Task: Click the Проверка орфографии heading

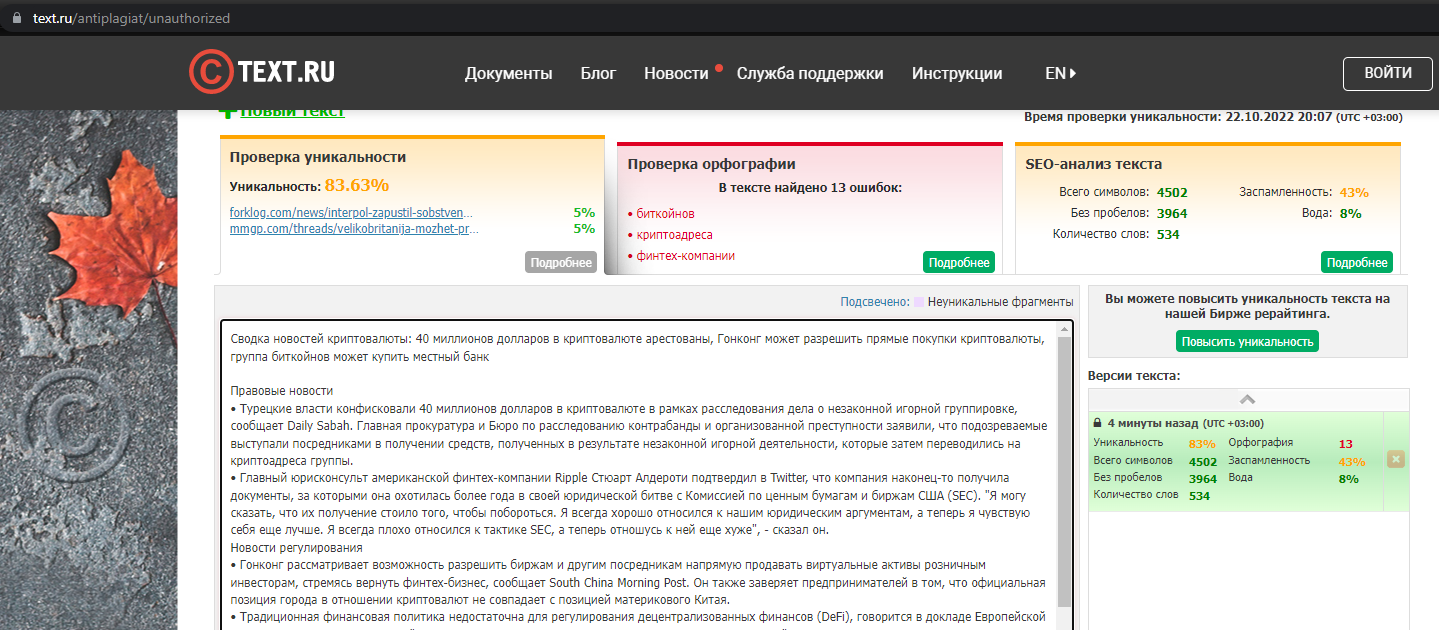Action: pos(712,164)
